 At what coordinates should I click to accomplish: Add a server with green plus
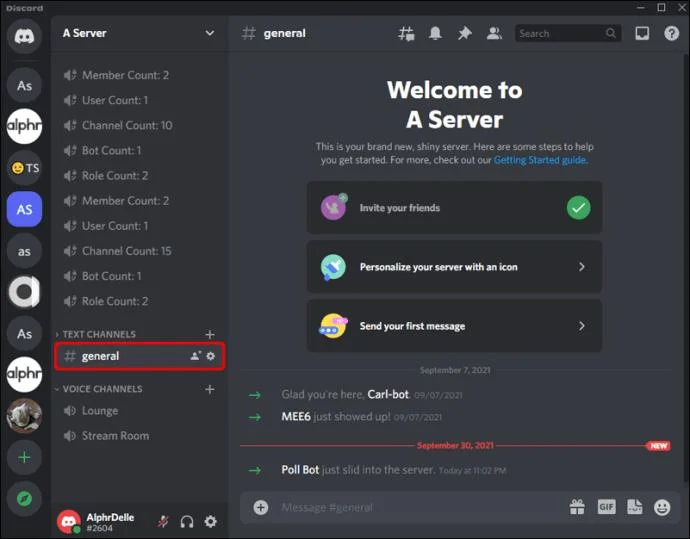(x=24, y=457)
